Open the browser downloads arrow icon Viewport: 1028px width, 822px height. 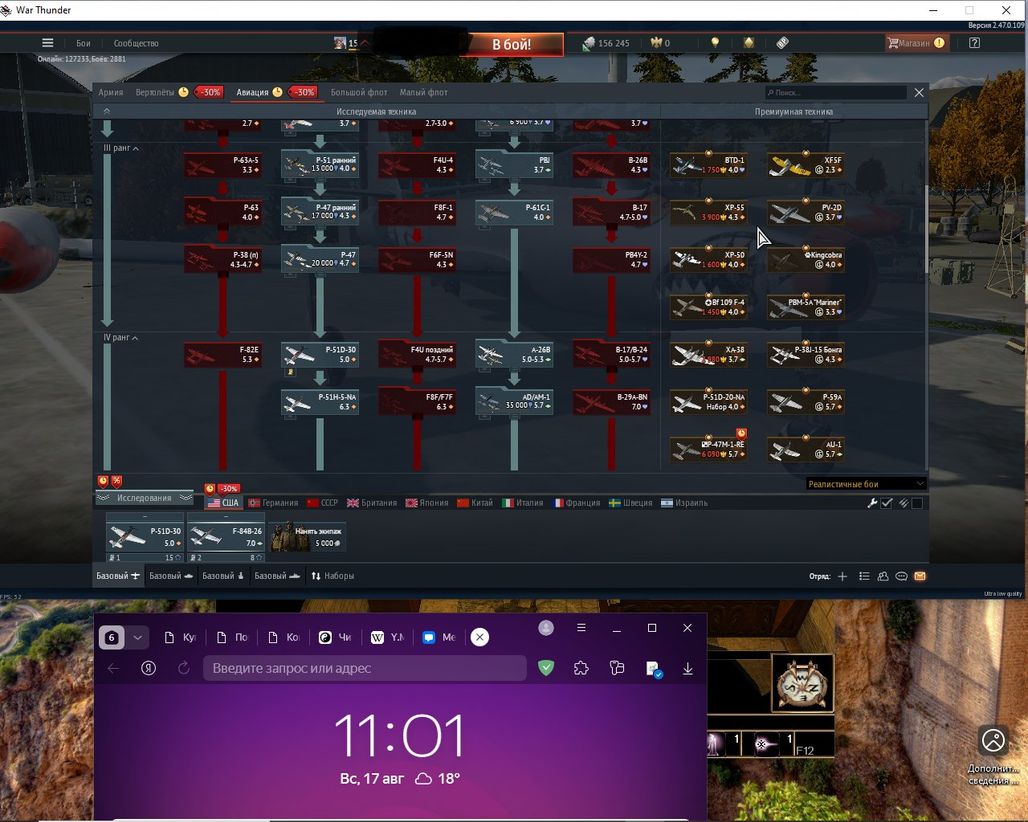point(688,668)
